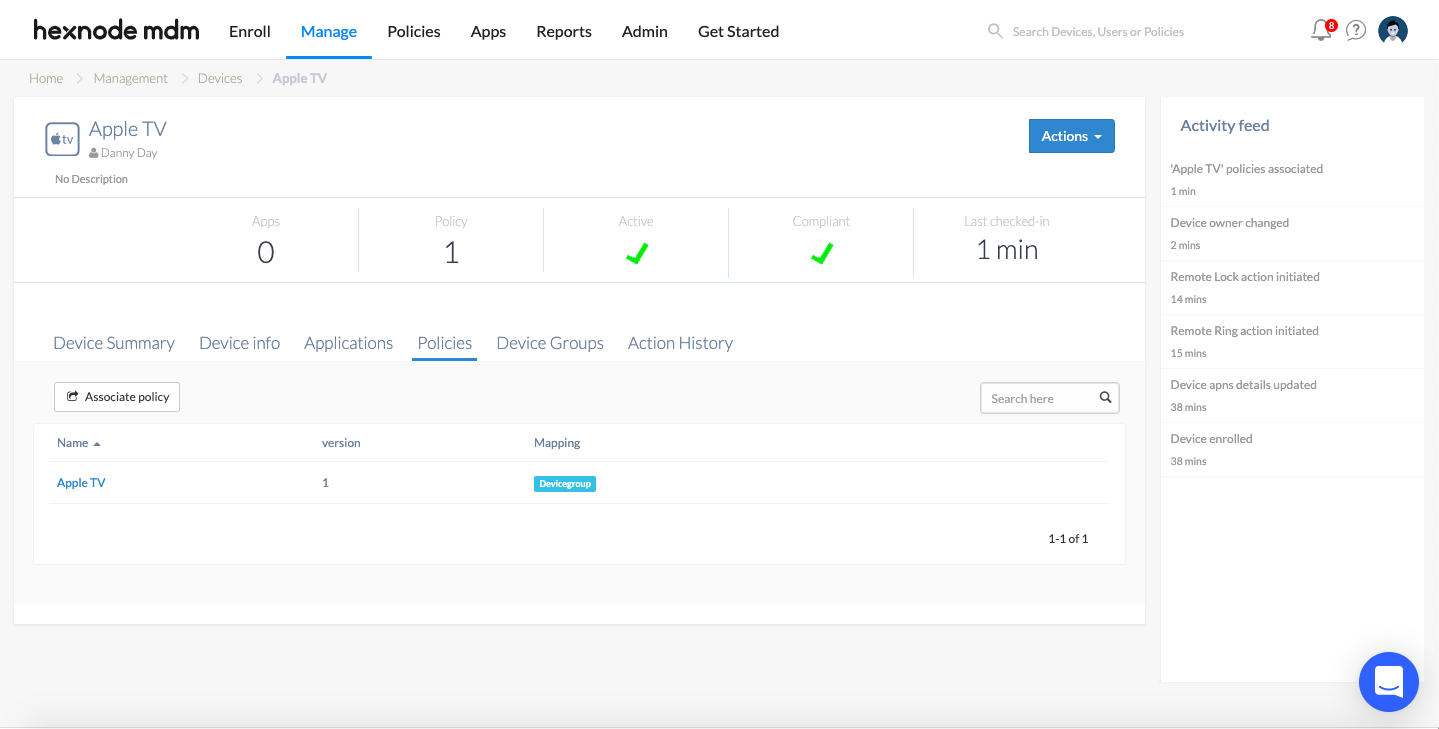
Task: Click the Danny Day owner name
Action: tap(129, 154)
